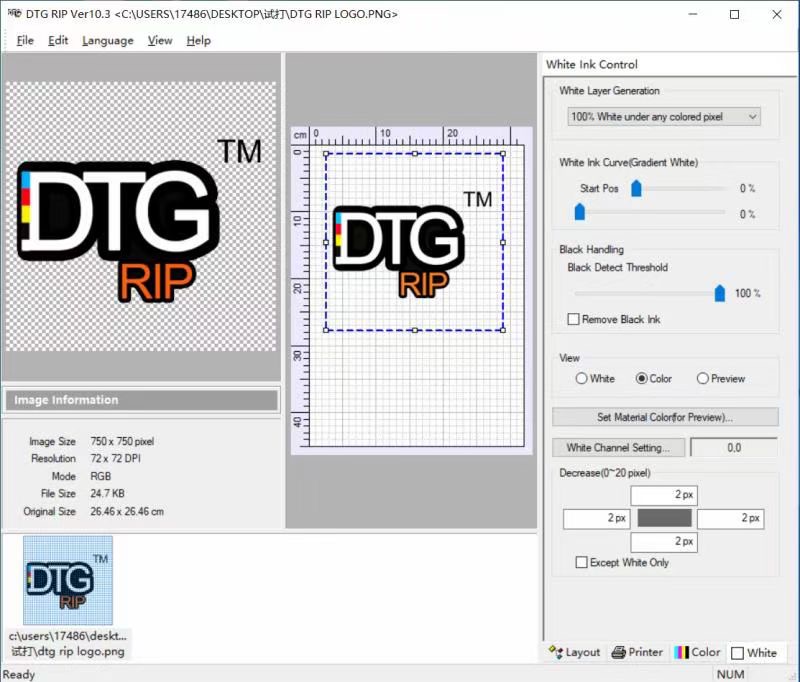This screenshot has height=682, width=800.
Task: Open the Language menu
Action: coord(107,40)
